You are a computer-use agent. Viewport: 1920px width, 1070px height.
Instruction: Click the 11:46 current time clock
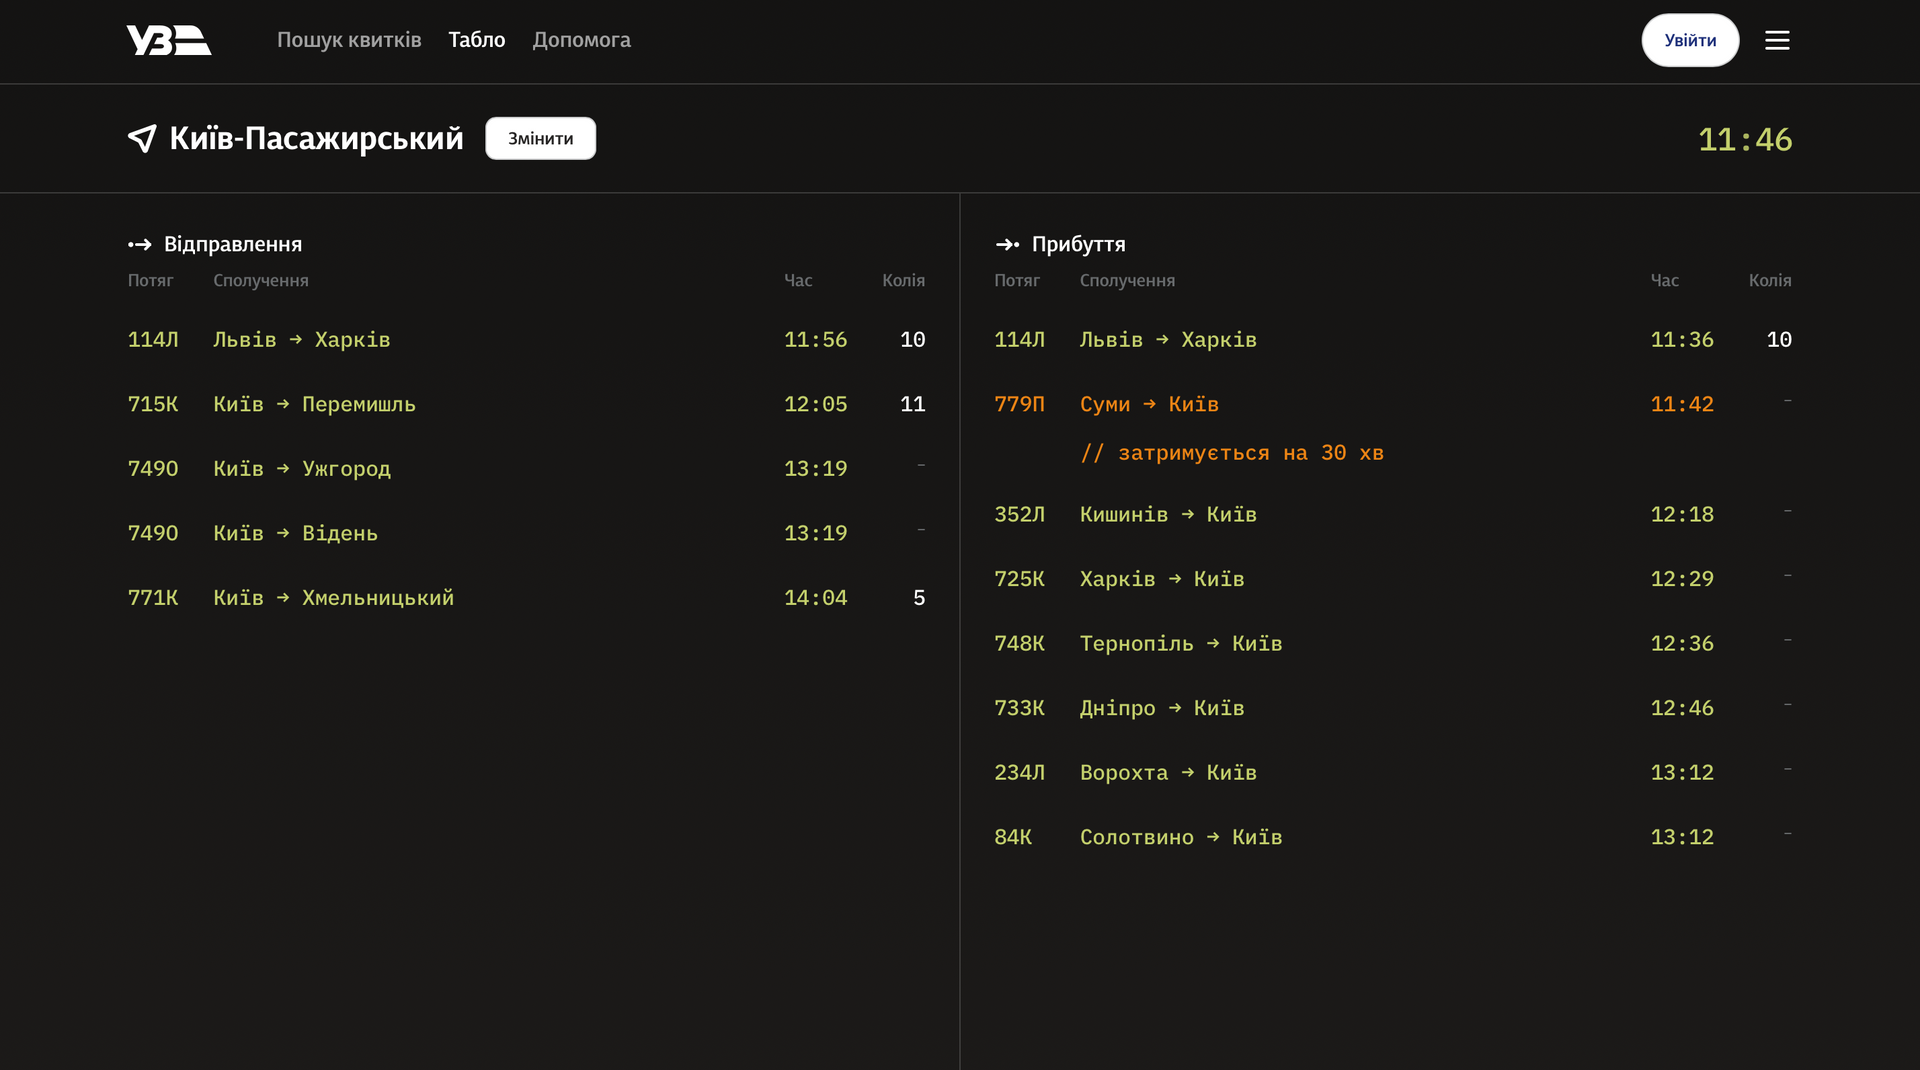(x=1744, y=140)
